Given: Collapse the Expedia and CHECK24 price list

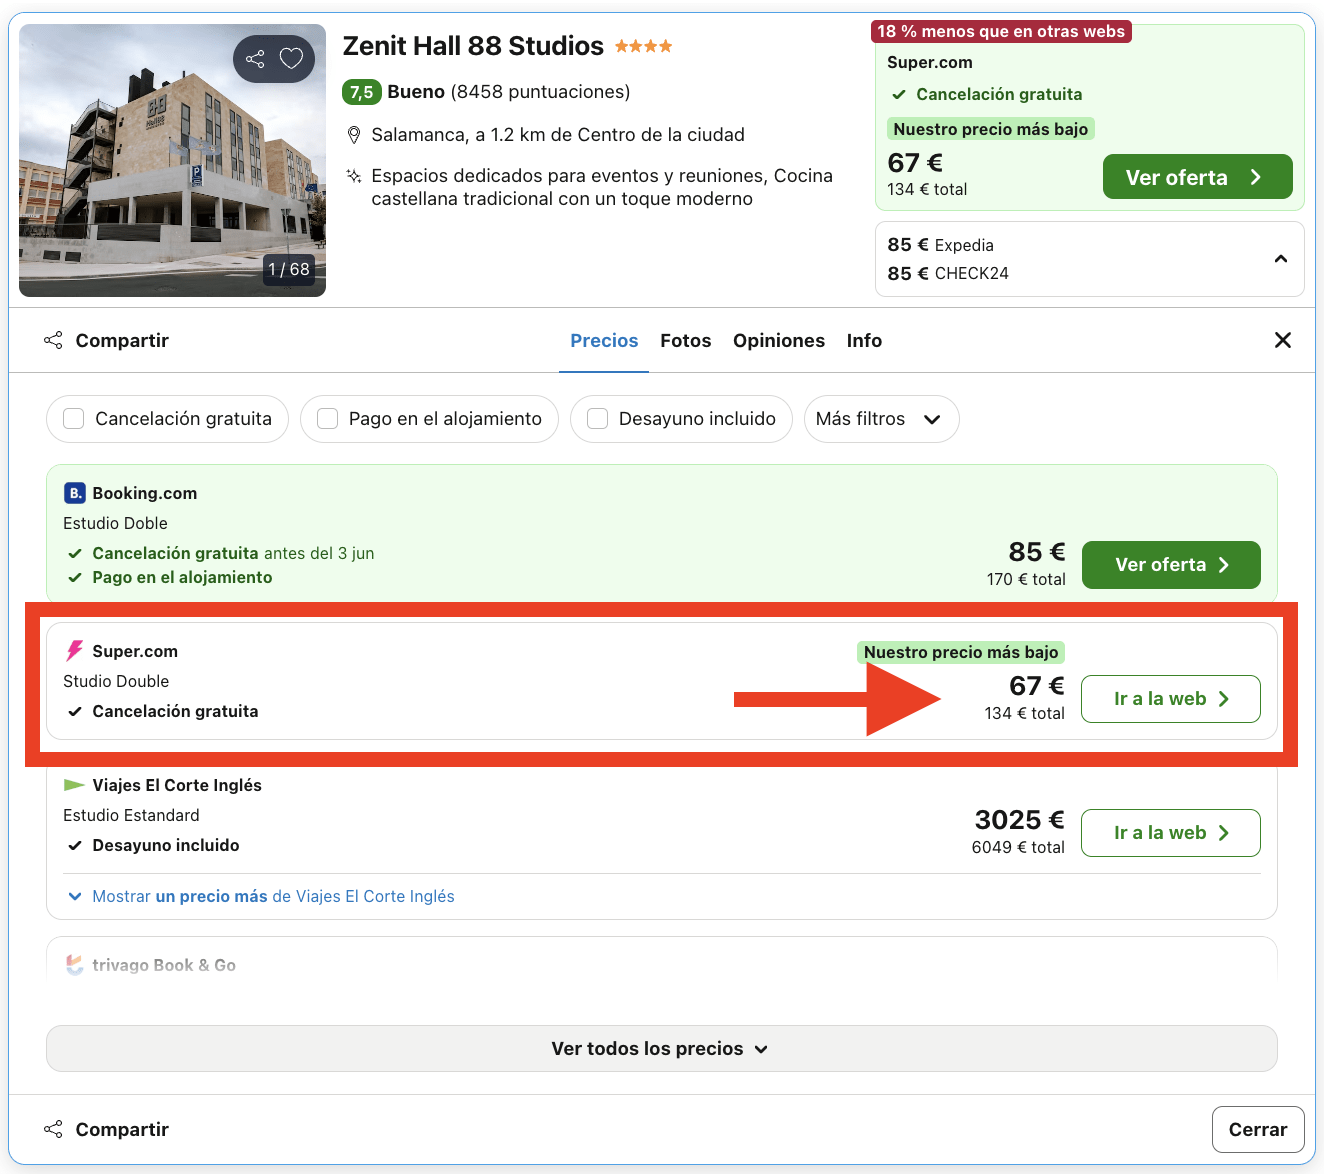Looking at the screenshot, I should pos(1281,259).
